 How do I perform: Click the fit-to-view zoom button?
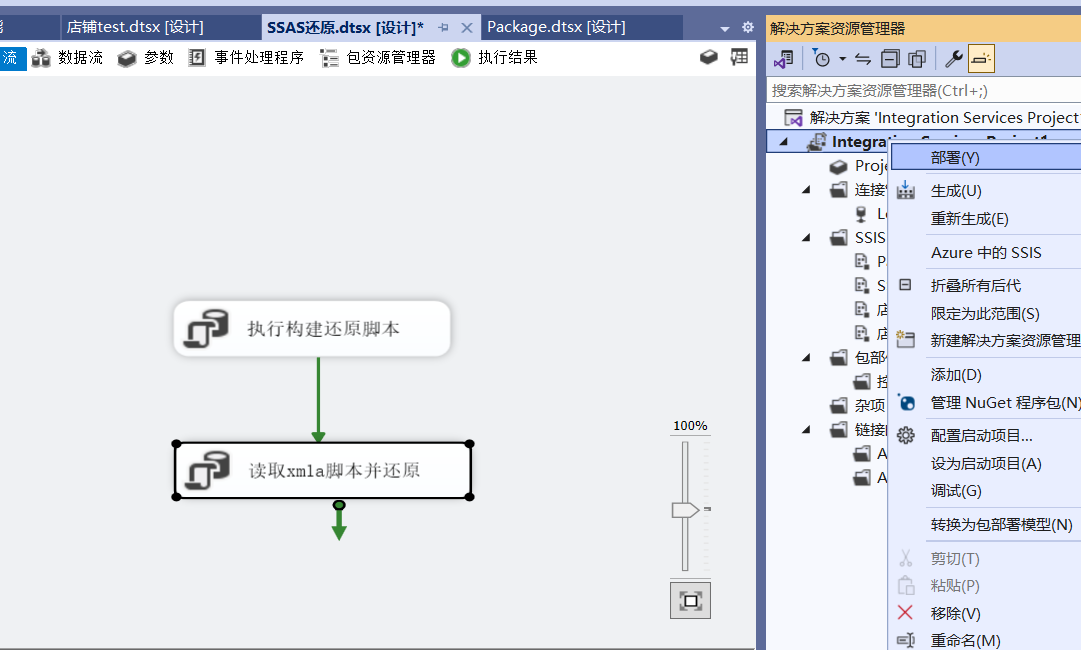tap(690, 600)
